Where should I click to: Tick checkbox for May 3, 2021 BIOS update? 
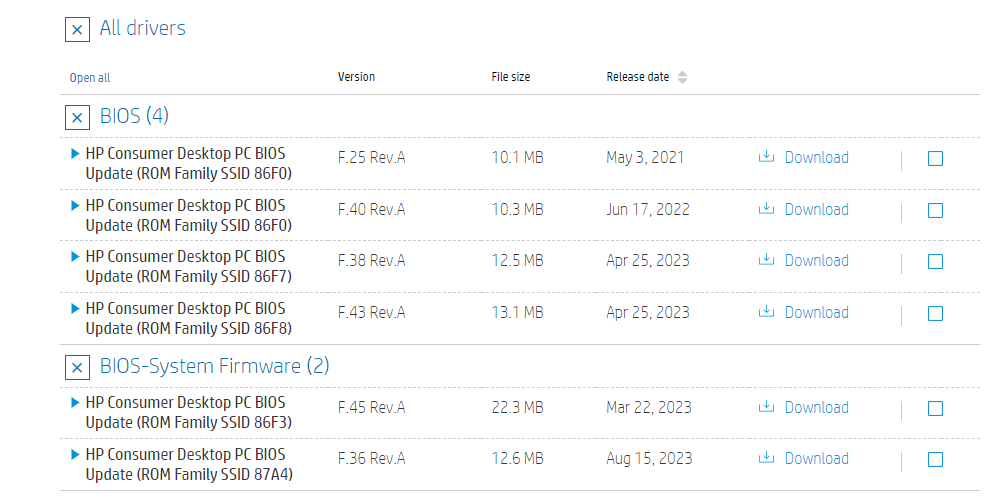(x=935, y=158)
